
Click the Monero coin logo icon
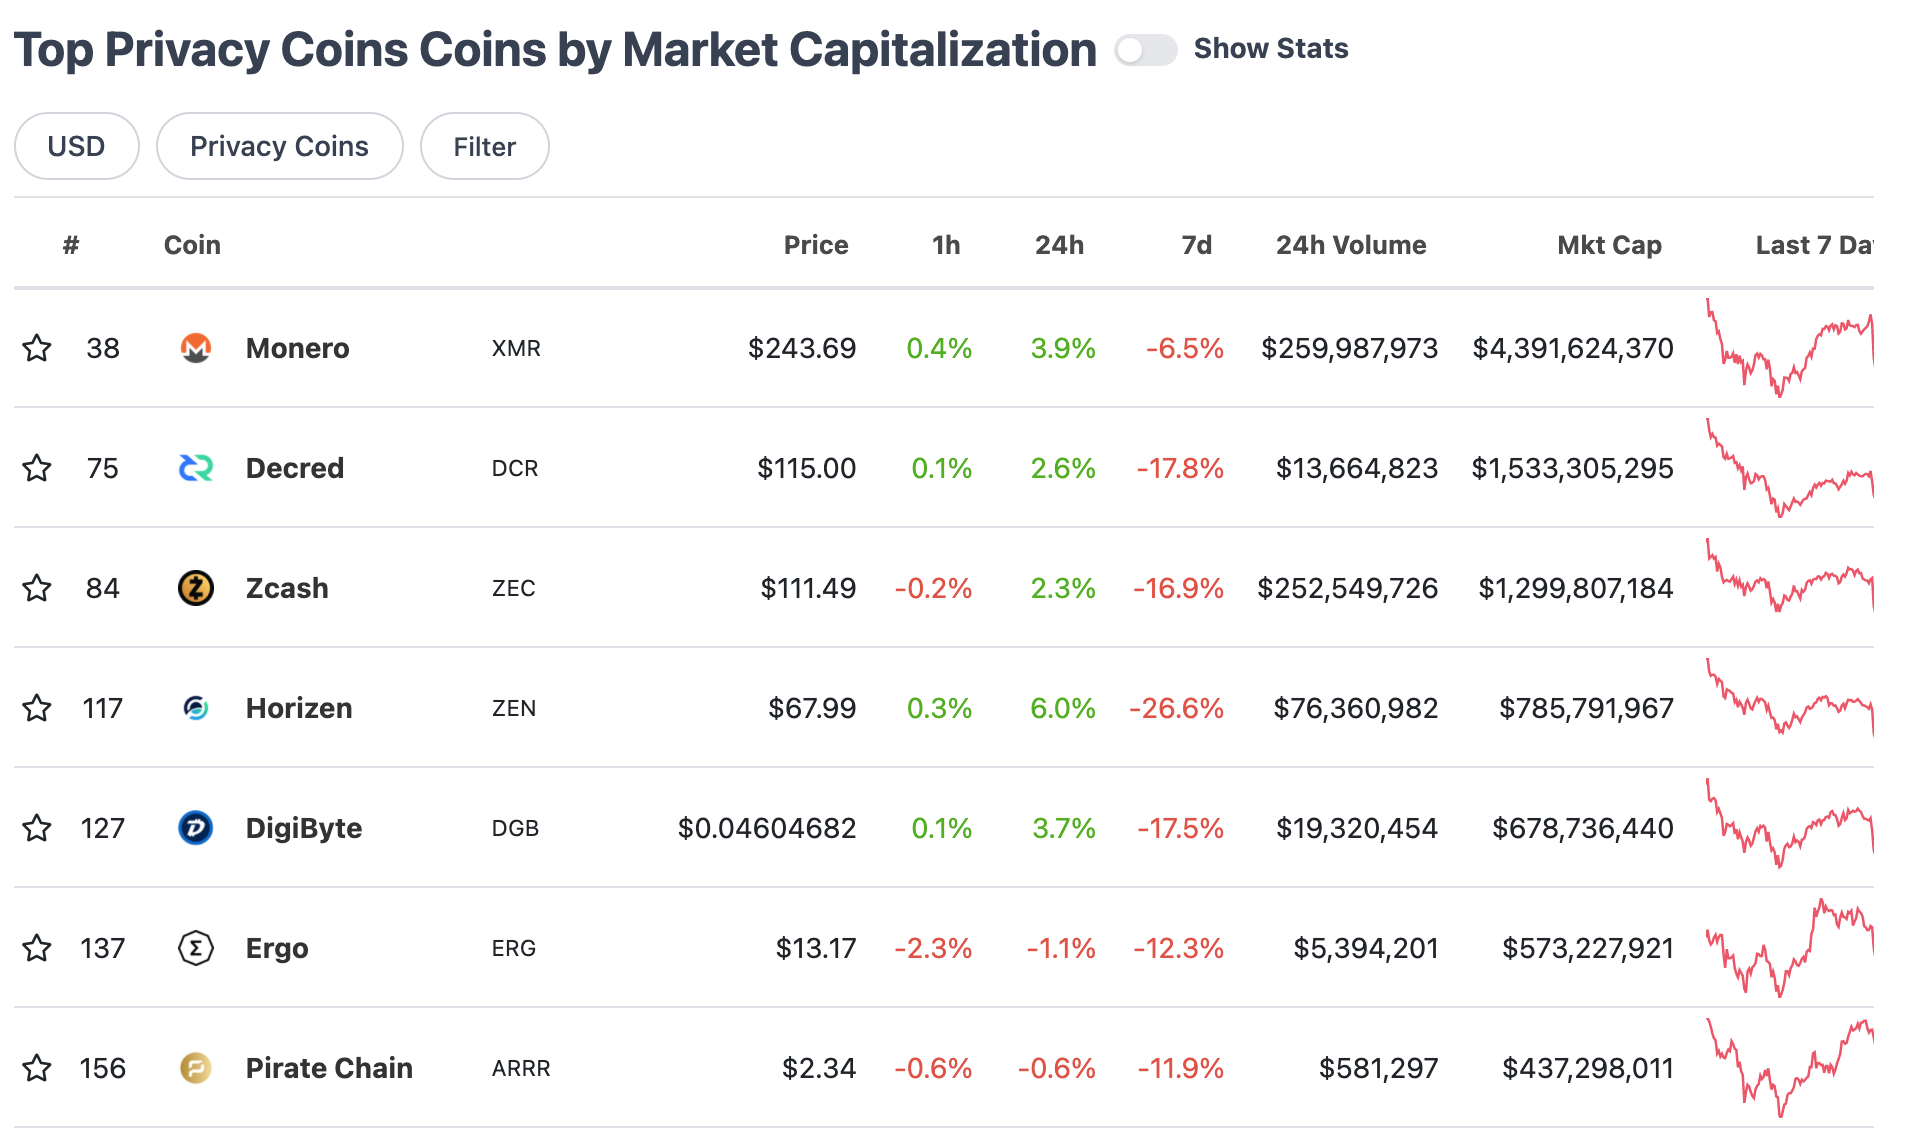pos(195,348)
